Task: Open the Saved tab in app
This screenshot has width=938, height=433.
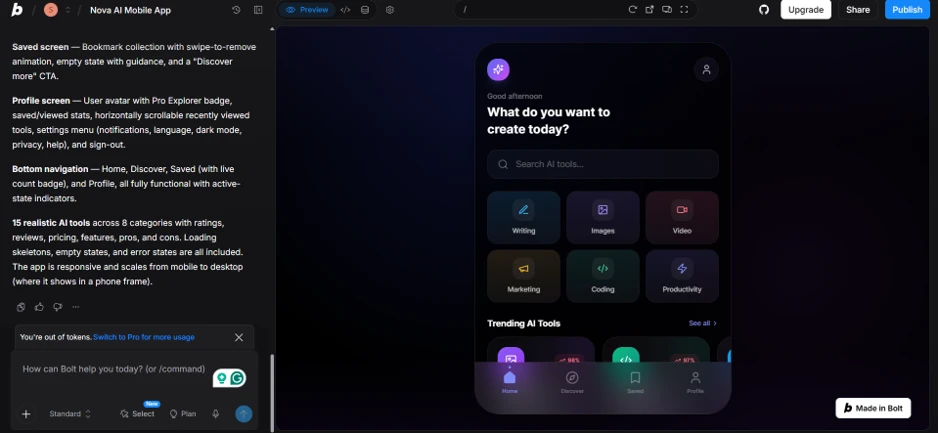Action: [x=635, y=382]
